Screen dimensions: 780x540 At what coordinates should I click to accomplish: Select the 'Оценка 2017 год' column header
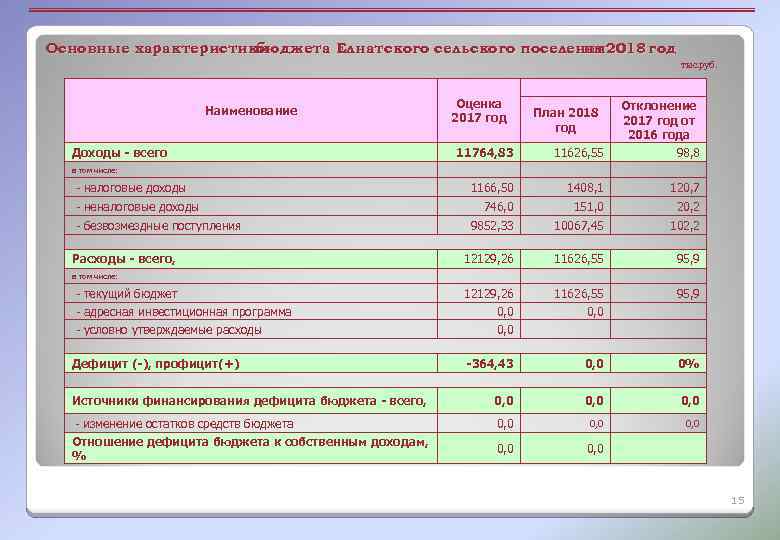pos(479,110)
